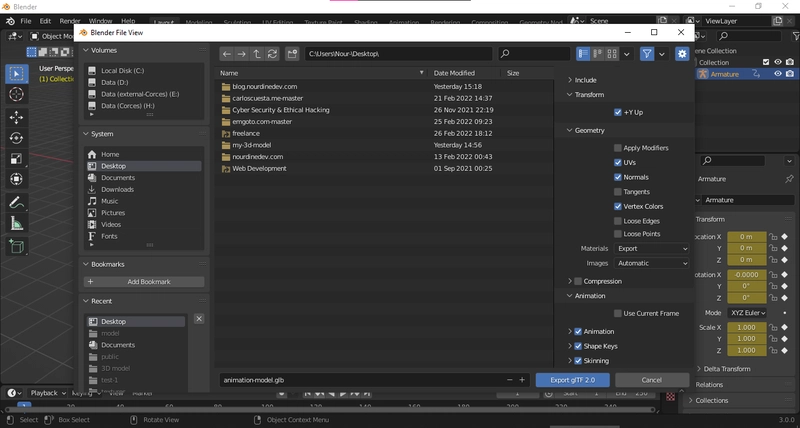Toggle the Shape Keys checkbox
The height and width of the screenshot is (428, 800).
pyautogui.click(x=578, y=346)
